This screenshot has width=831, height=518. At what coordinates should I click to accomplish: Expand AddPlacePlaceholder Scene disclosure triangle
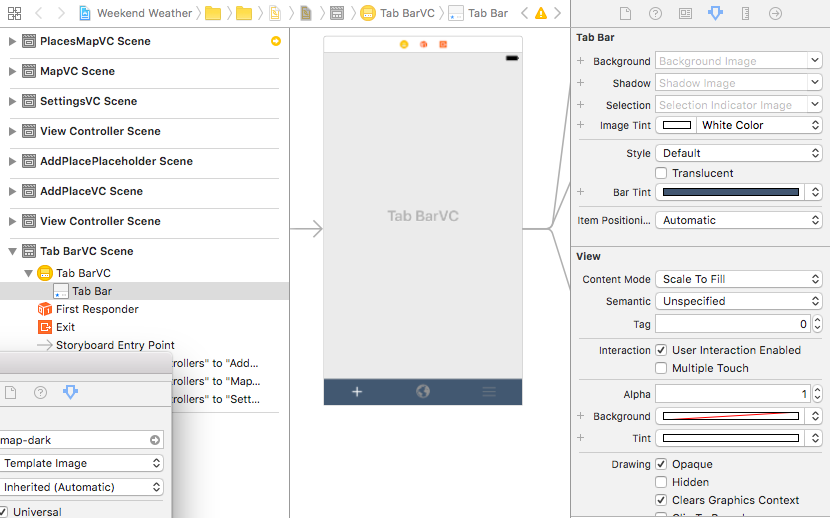[12, 161]
